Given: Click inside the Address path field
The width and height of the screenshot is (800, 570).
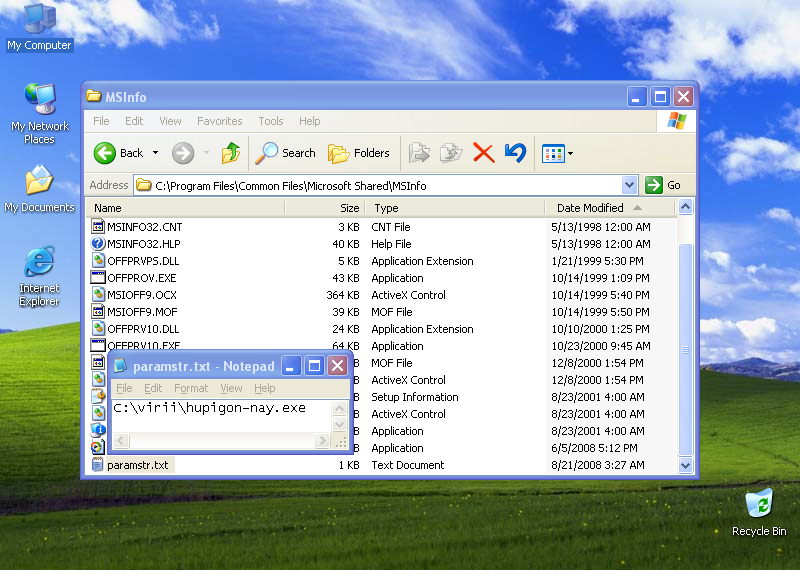Looking at the screenshot, I should [378, 185].
